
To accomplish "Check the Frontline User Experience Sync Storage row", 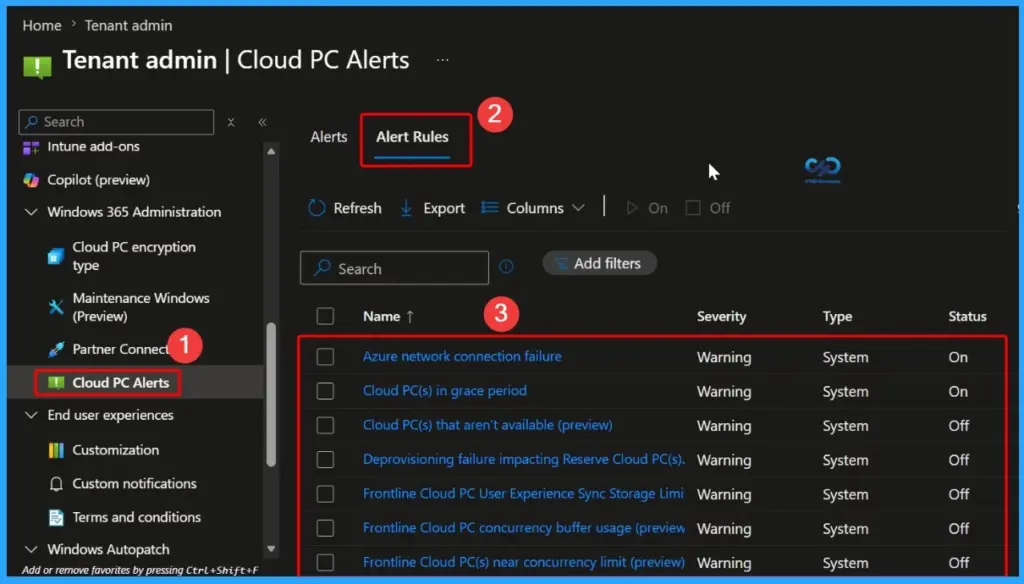I will tap(325, 495).
